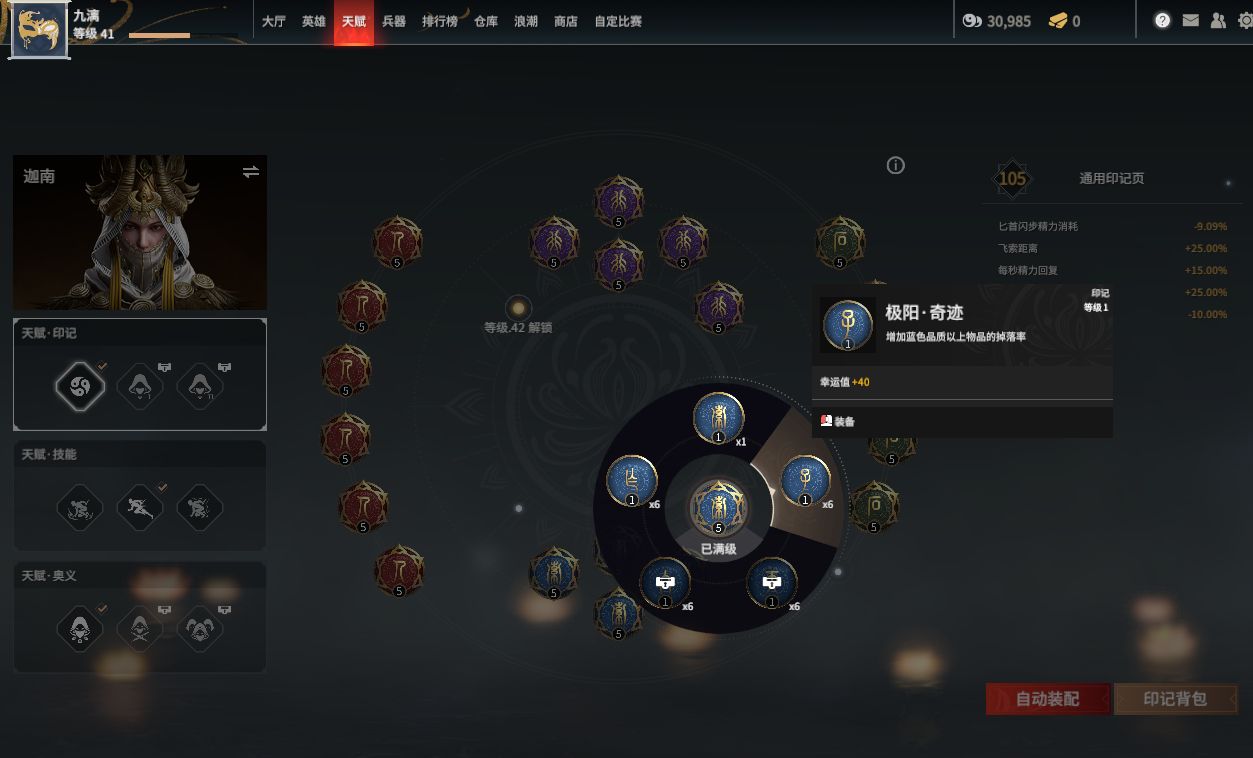Open the settings gear icon

(x=1245, y=20)
